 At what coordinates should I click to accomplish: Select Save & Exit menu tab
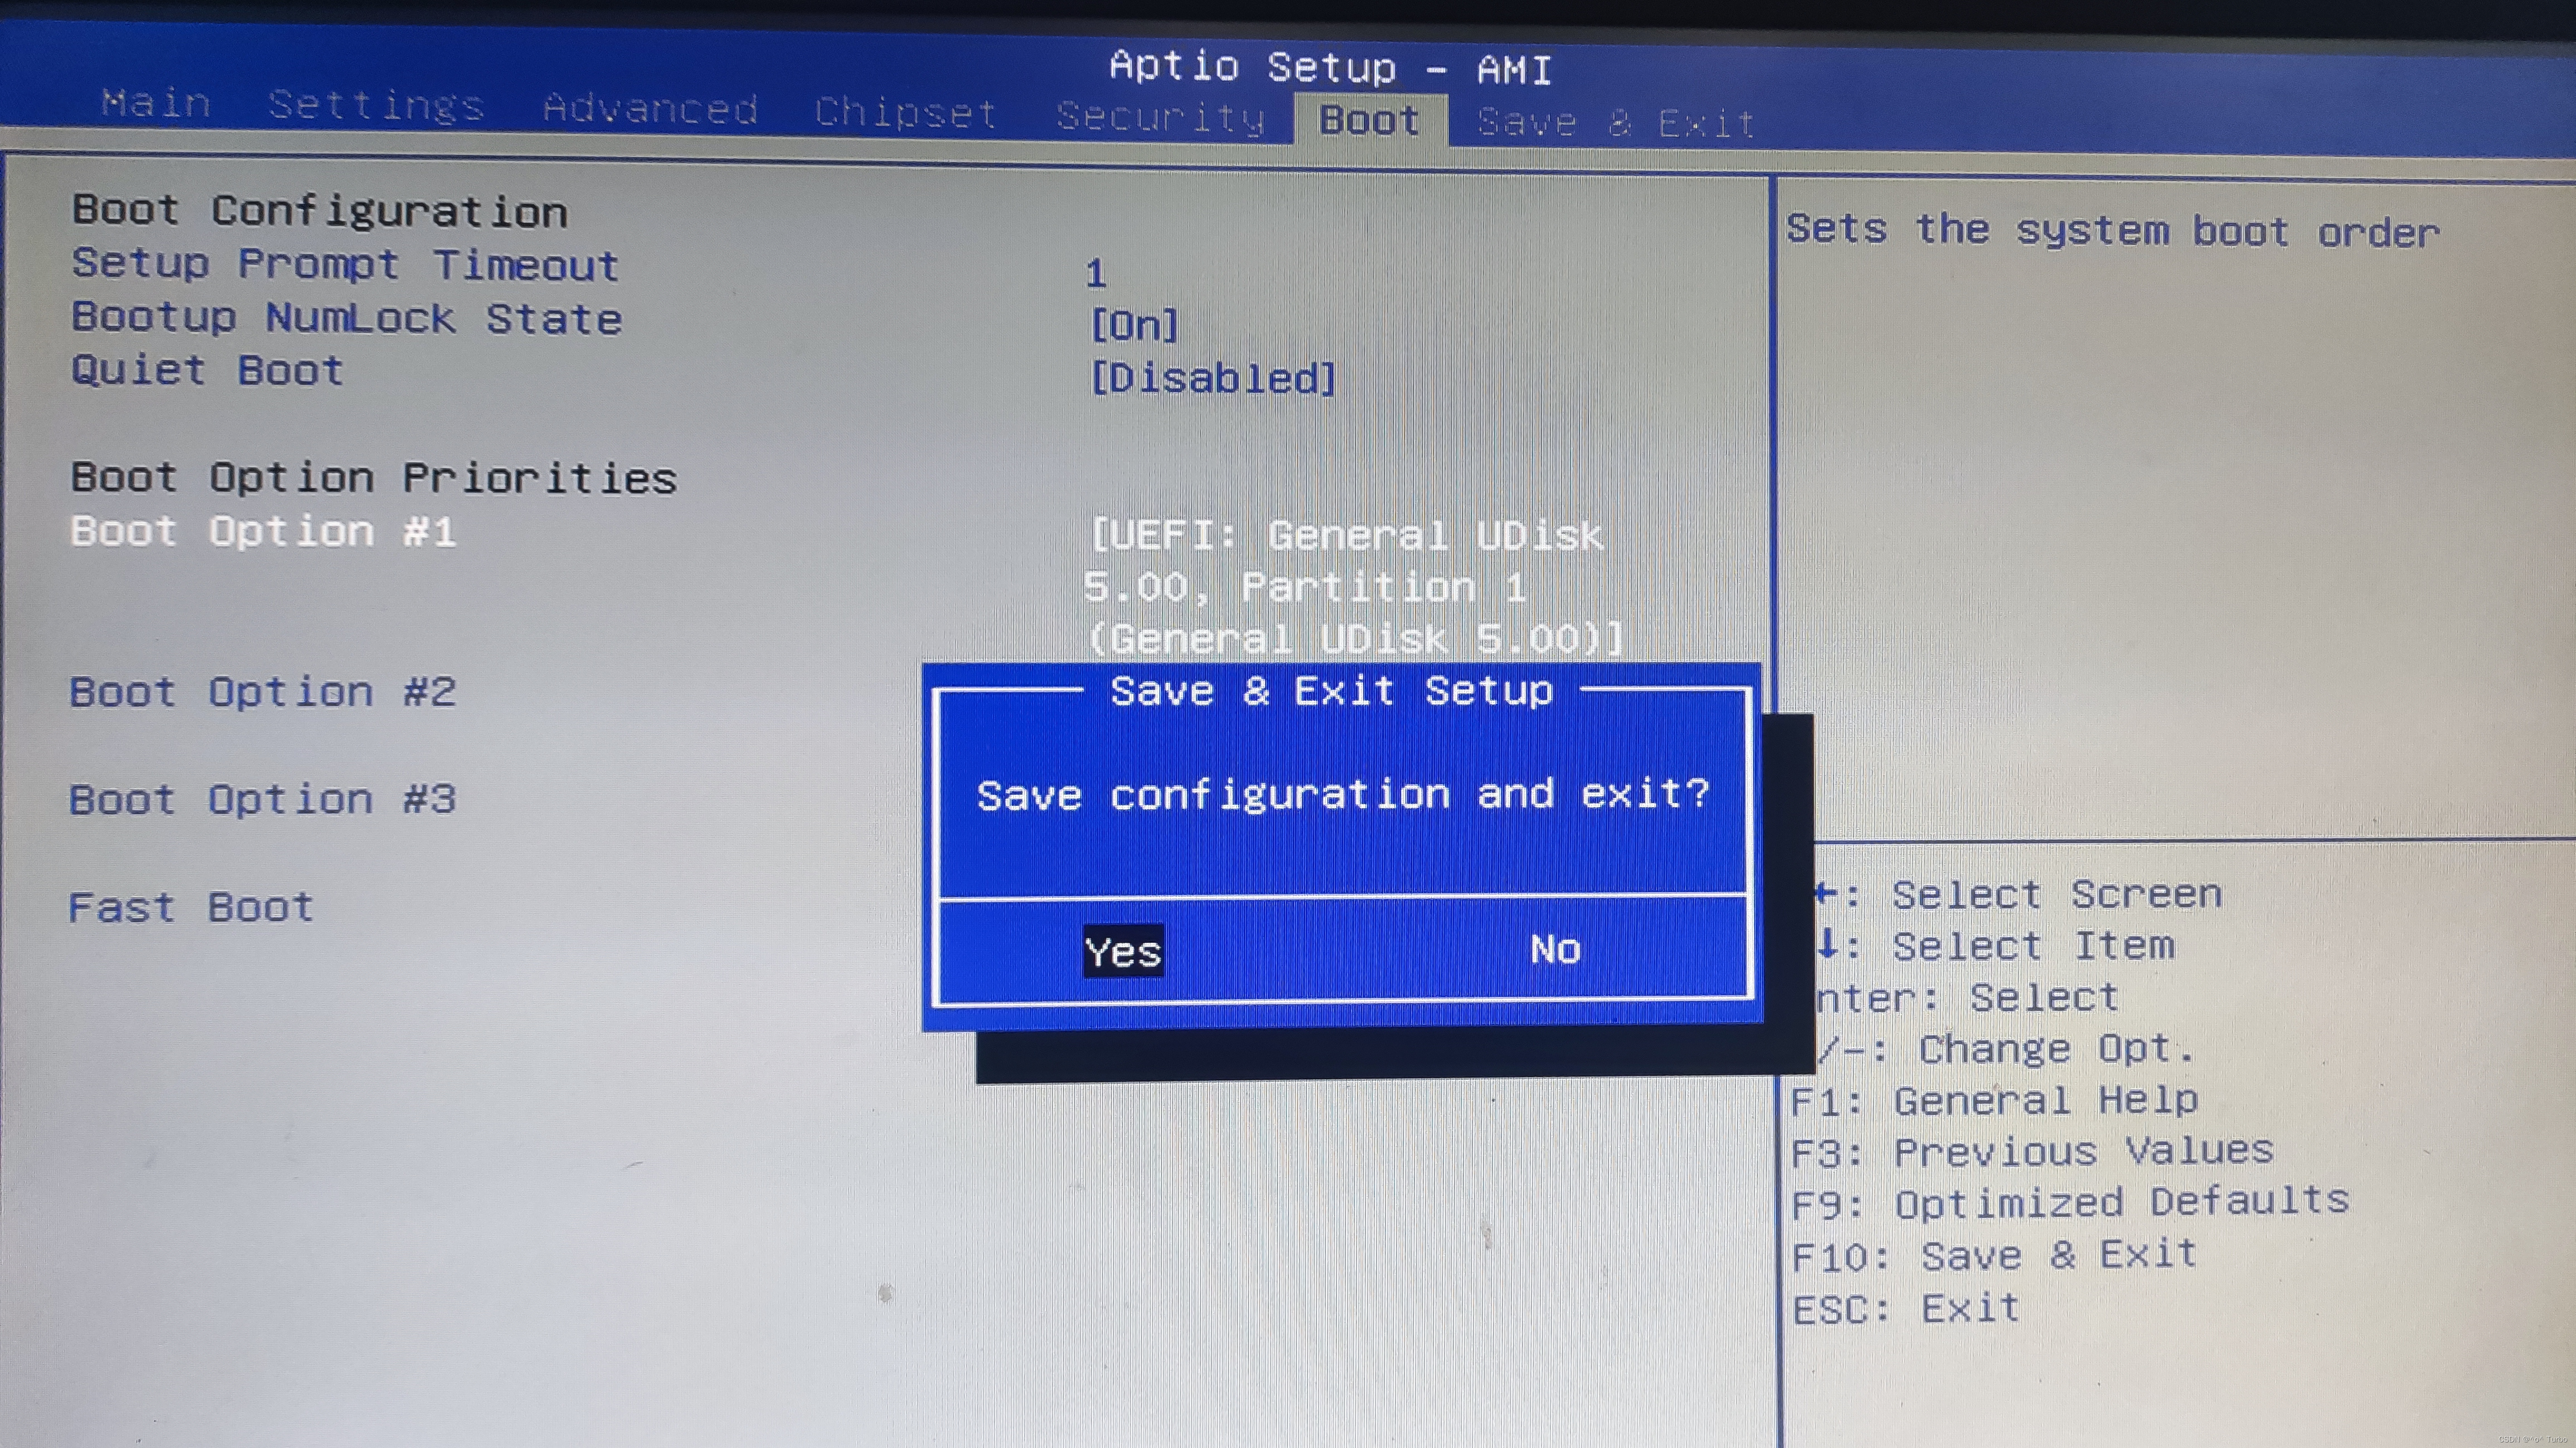click(1610, 119)
